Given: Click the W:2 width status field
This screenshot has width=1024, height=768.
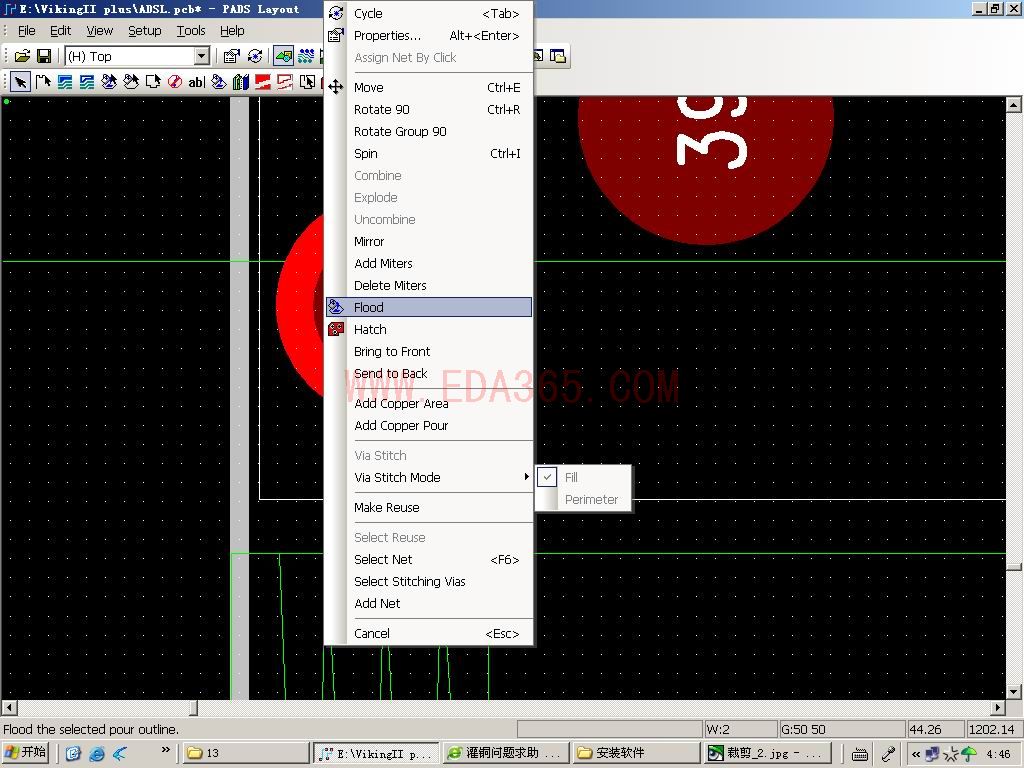Looking at the screenshot, I should click(741, 729).
